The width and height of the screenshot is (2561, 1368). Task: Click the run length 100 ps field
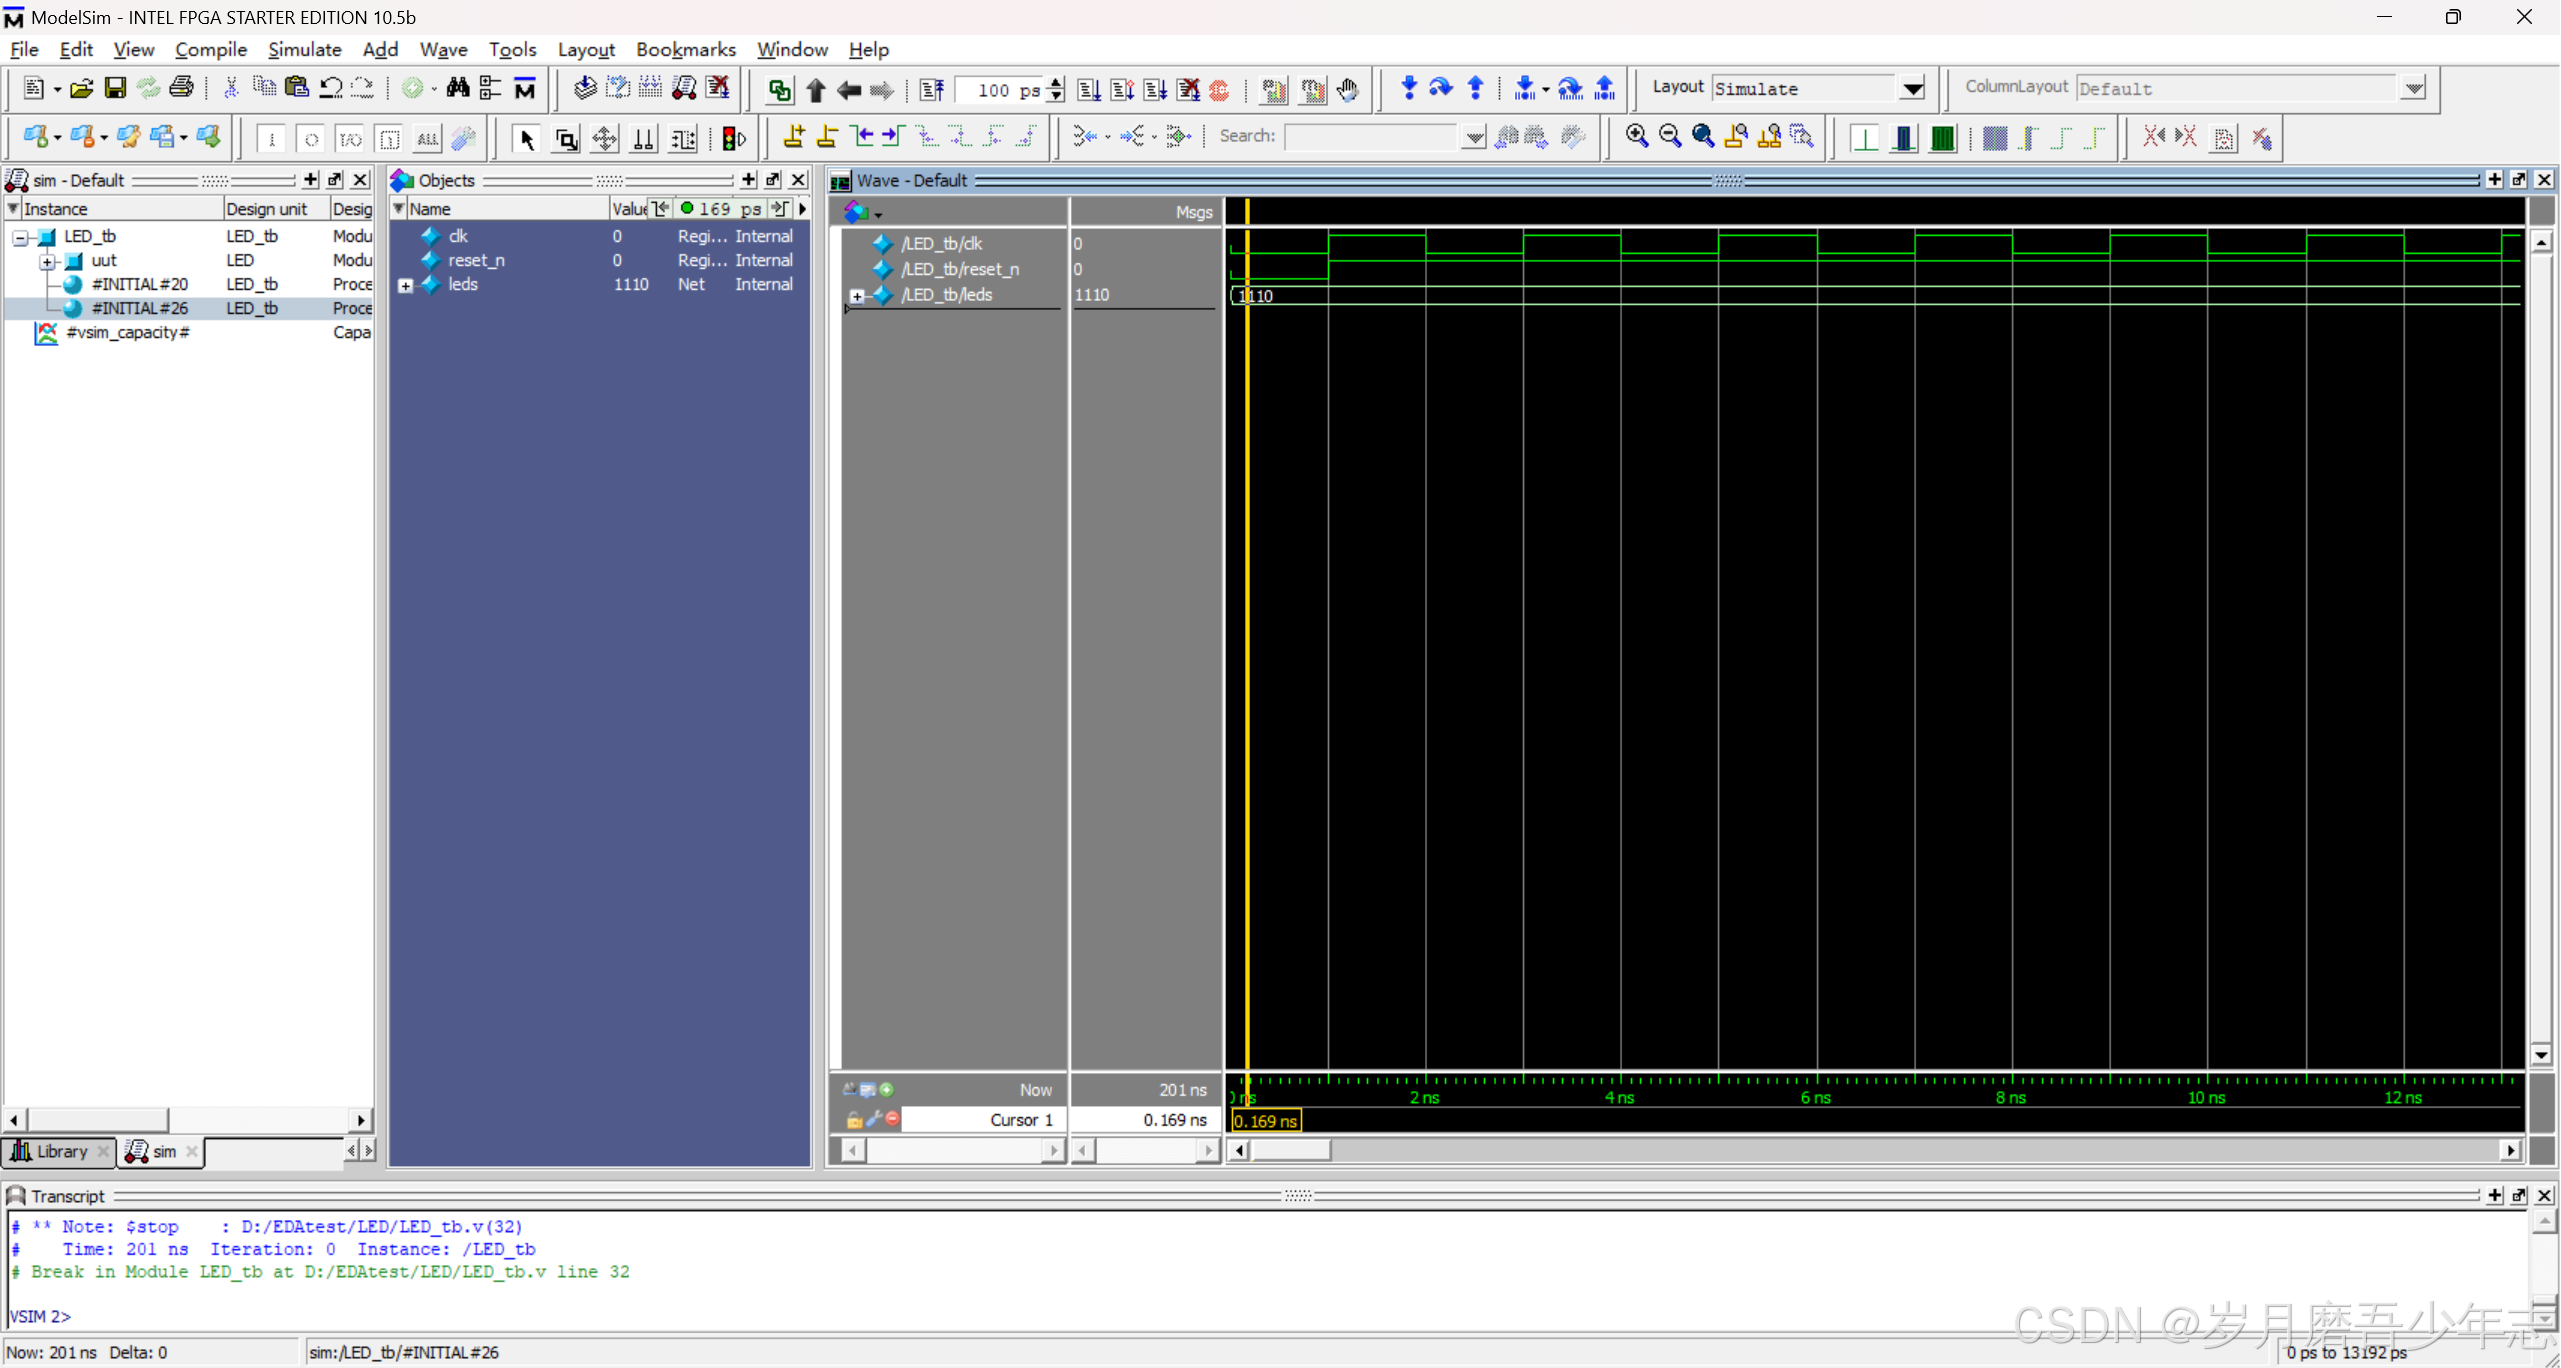[1001, 90]
